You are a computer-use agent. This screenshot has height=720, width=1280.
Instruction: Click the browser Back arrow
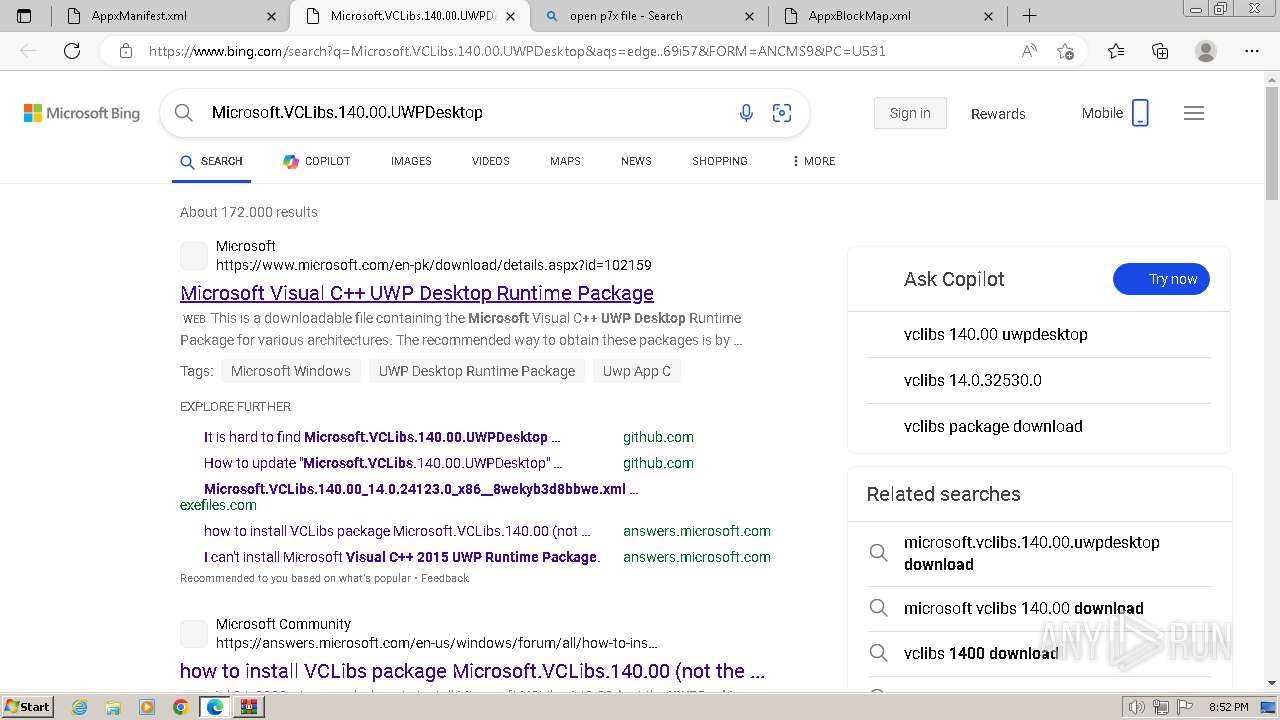[x=28, y=51]
